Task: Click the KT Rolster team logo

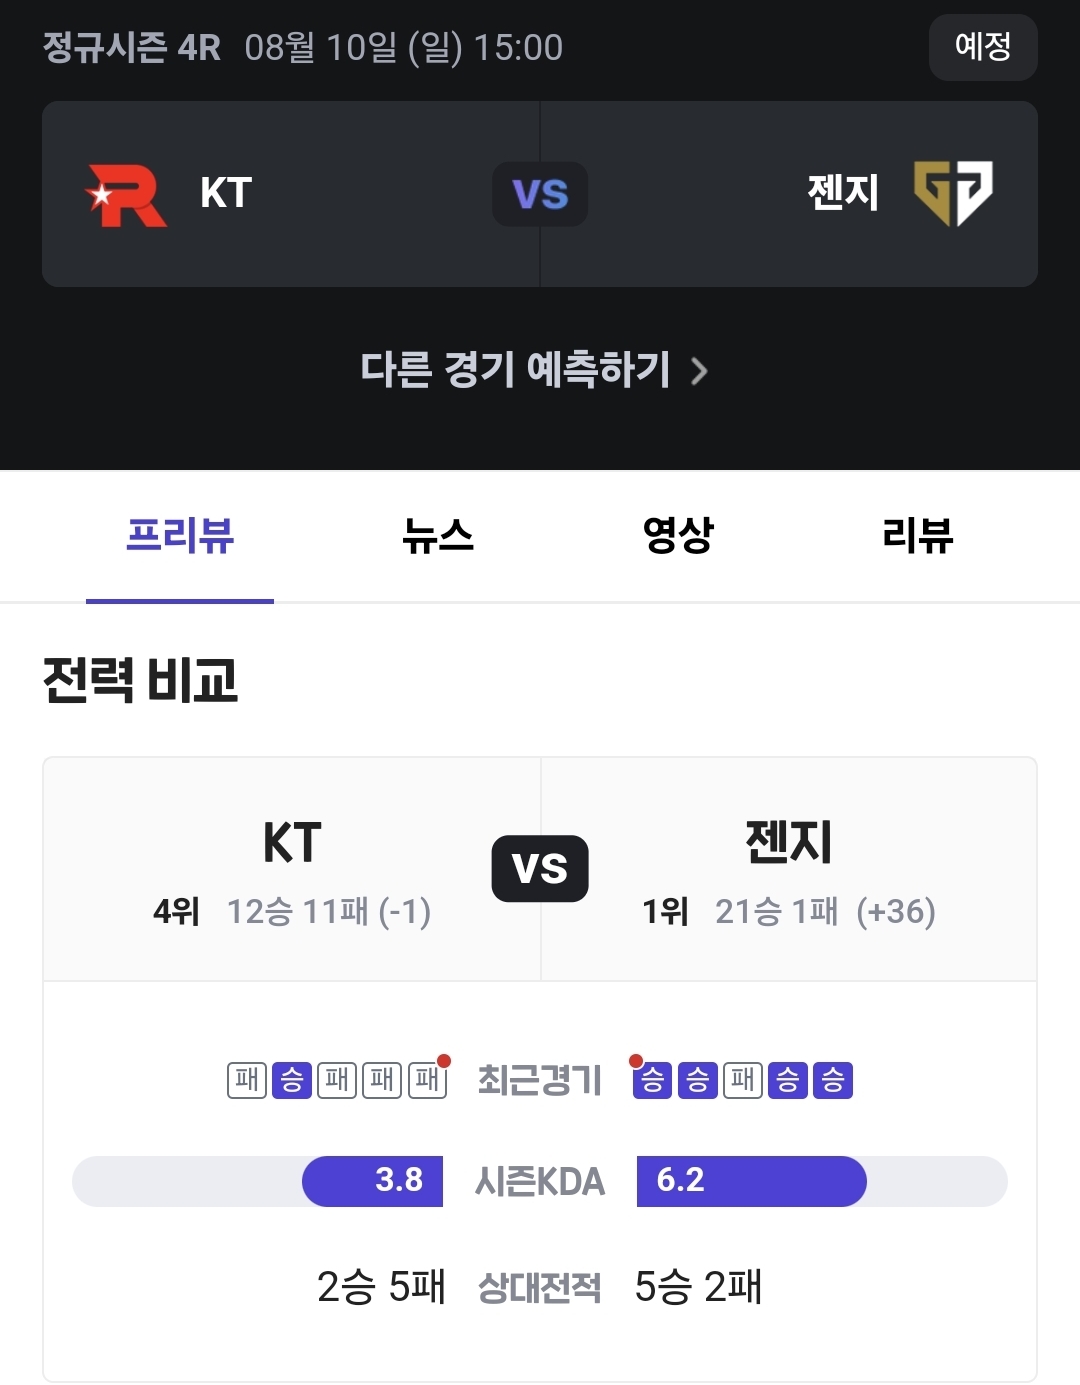Action: click(x=127, y=194)
